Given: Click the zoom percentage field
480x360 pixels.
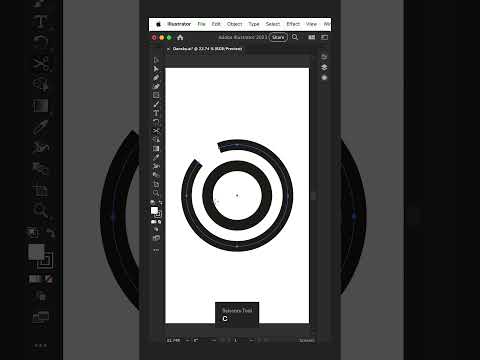Looking at the screenshot, I should pyautogui.click(x=175, y=340).
